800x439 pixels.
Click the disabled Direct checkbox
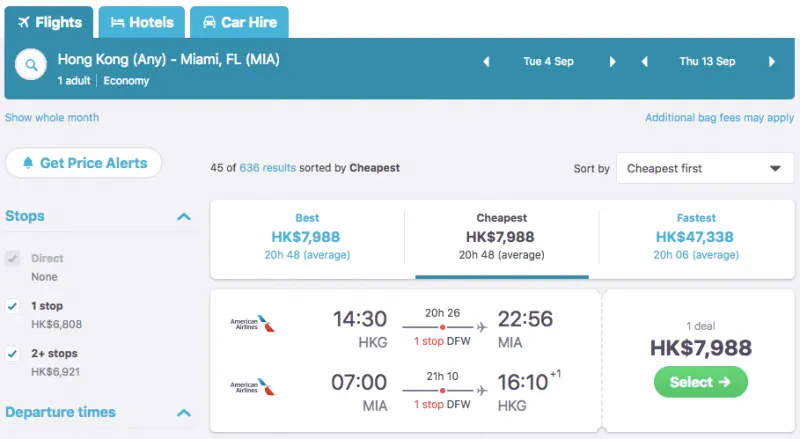click(13, 259)
